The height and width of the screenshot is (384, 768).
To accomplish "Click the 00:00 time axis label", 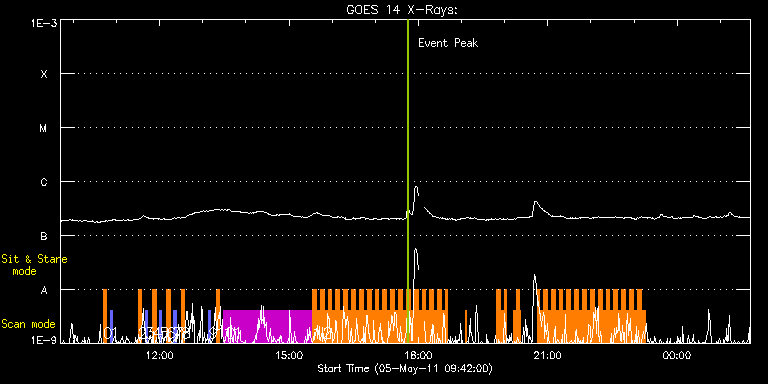I will point(677,355).
